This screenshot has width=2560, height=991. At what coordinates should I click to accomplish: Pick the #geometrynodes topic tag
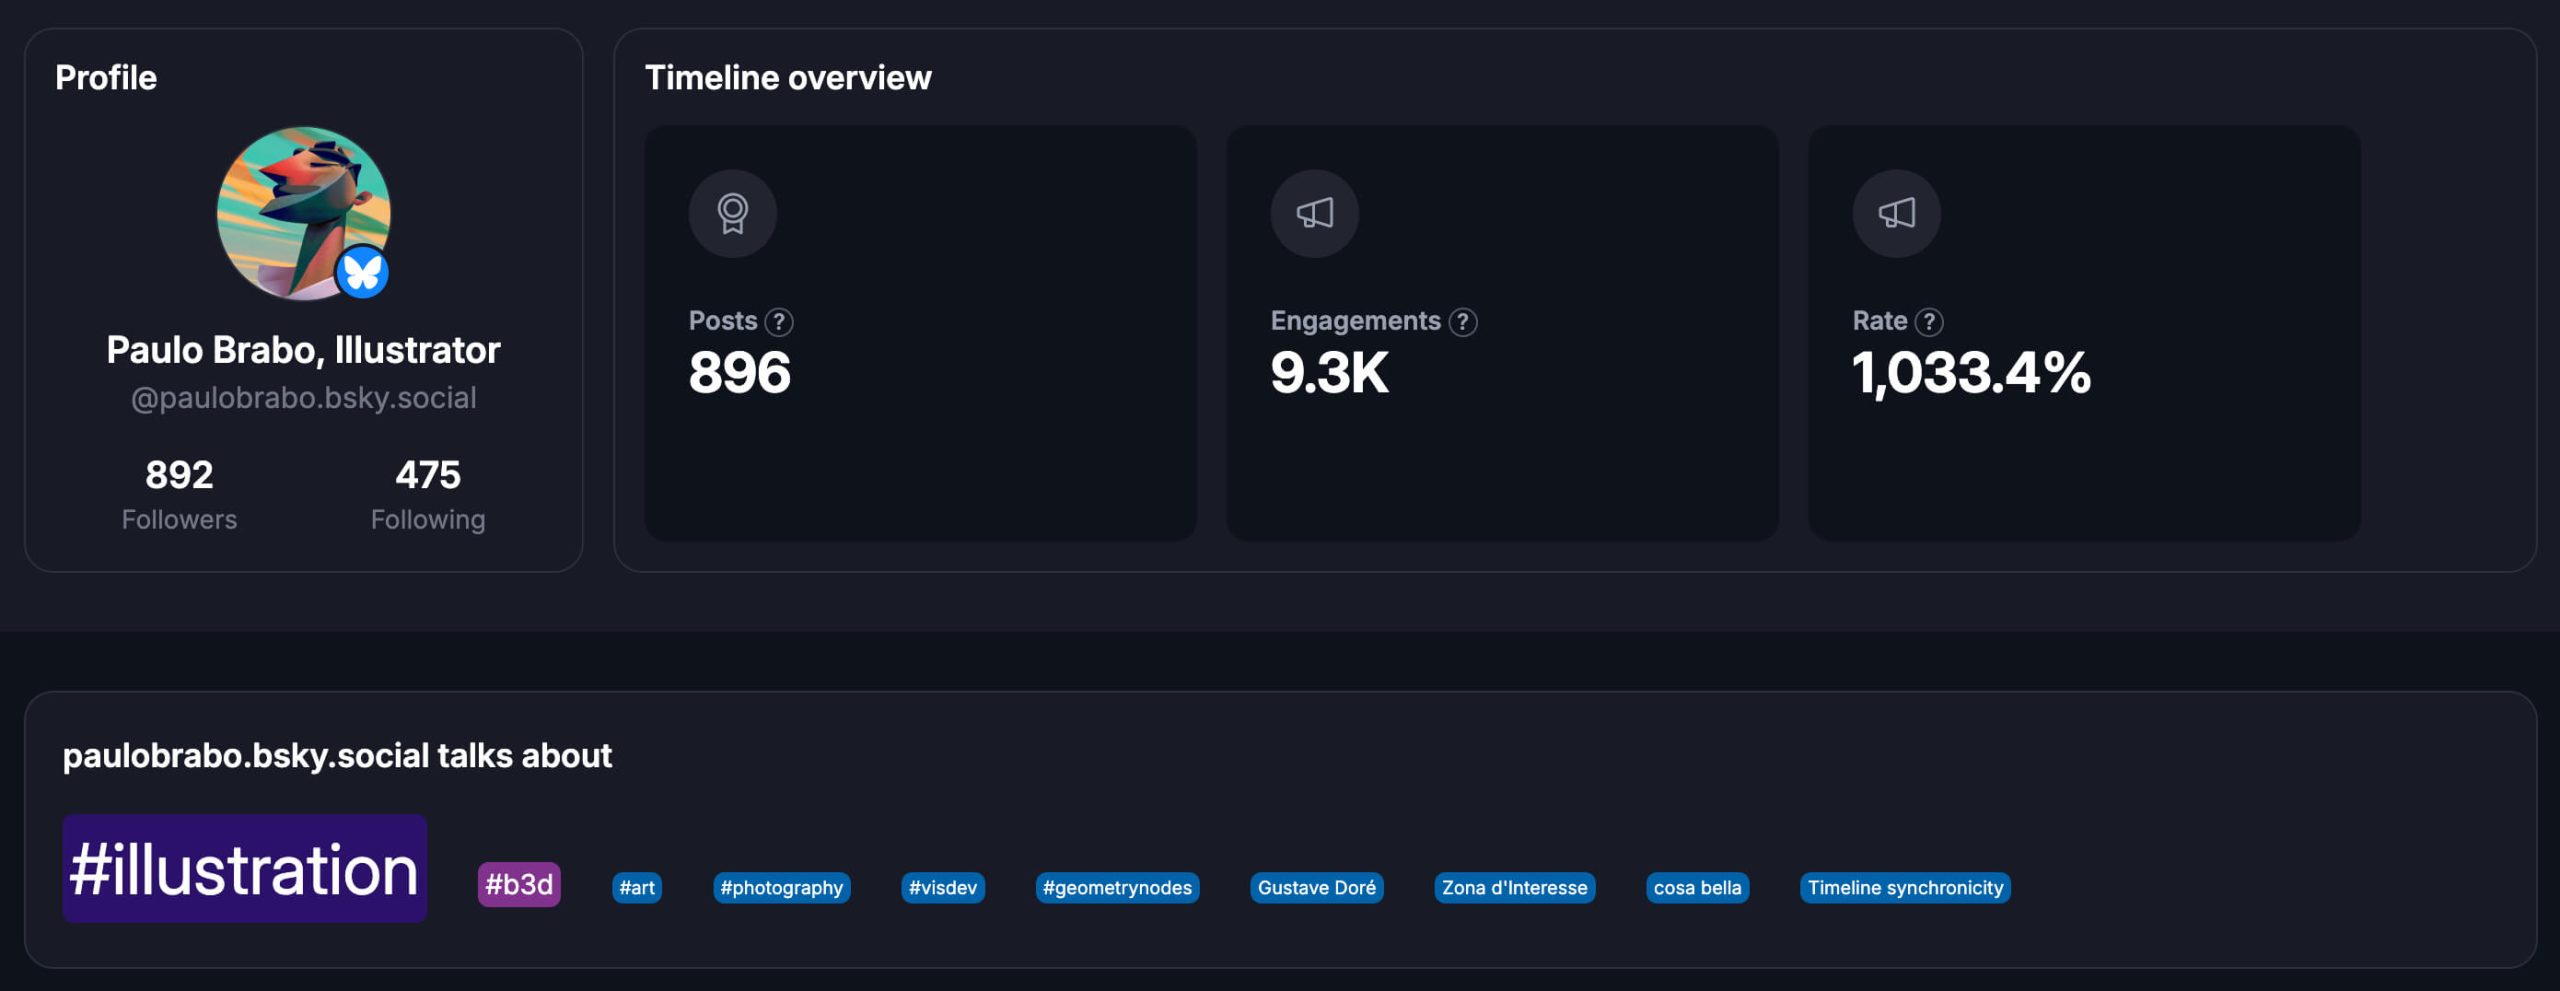[1117, 888]
